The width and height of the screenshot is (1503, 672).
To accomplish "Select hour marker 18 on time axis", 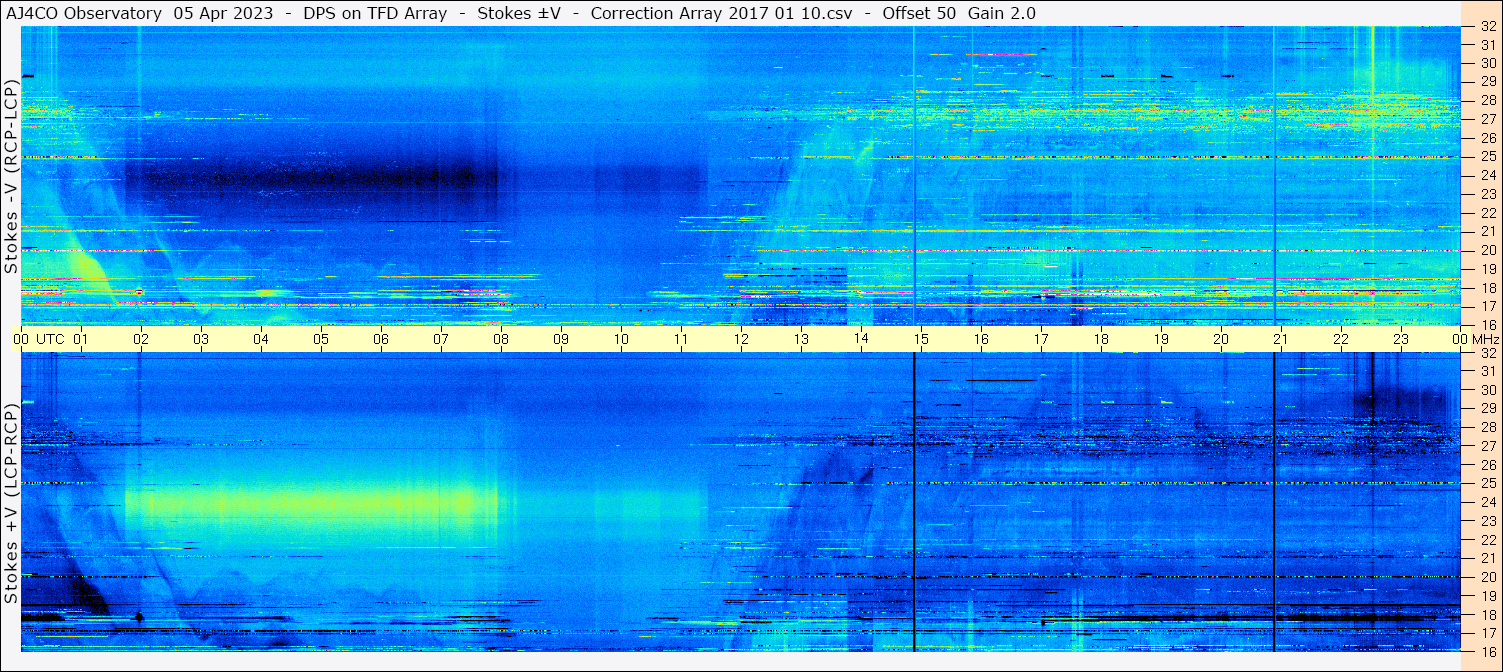I will [x=1101, y=339].
